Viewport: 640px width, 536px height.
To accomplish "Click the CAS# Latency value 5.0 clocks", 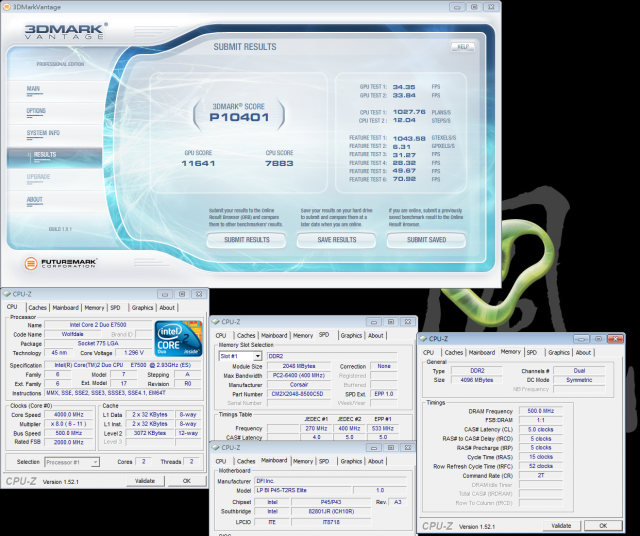I will [x=541, y=429].
